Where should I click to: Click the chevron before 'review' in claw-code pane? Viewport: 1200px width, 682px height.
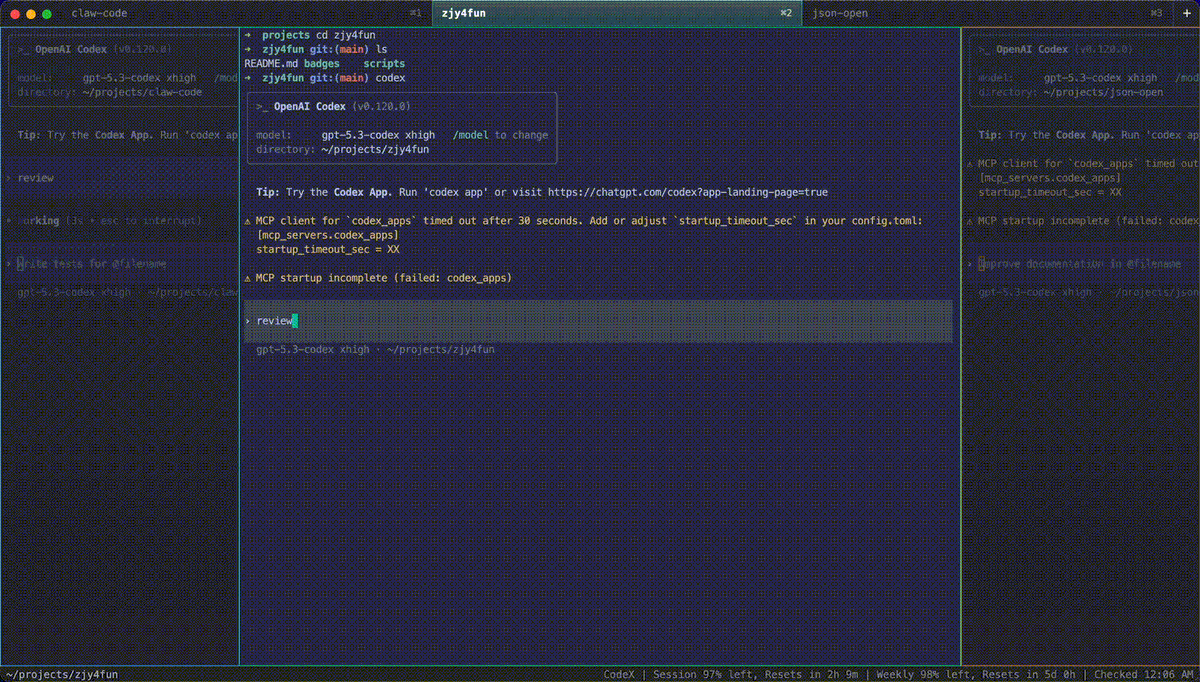coord(8,178)
